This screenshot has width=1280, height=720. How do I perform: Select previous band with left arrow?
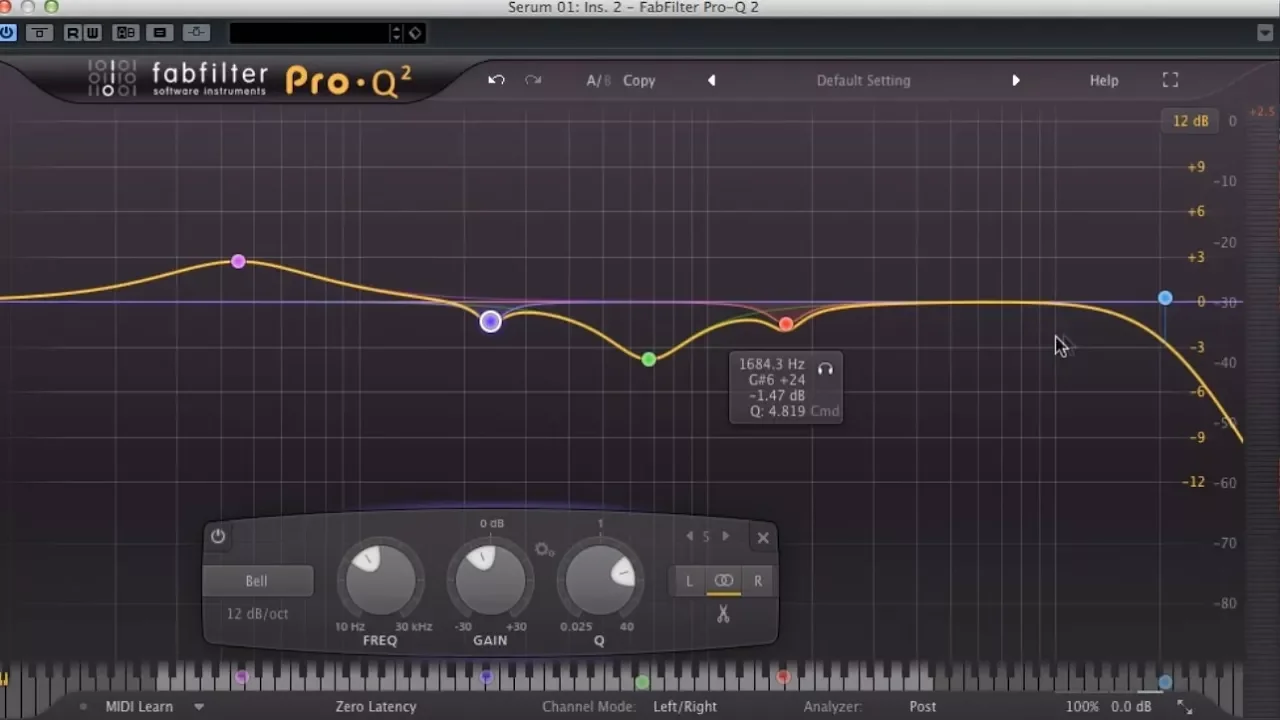click(x=689, y=536)
